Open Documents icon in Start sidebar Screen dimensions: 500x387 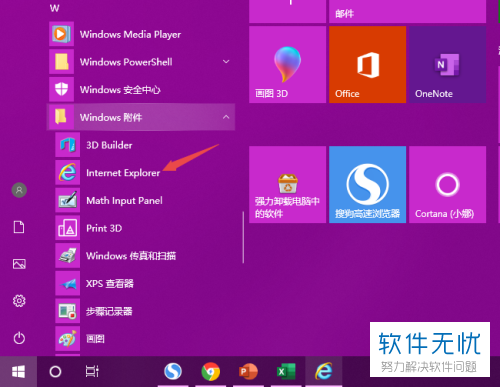[19, 227]
